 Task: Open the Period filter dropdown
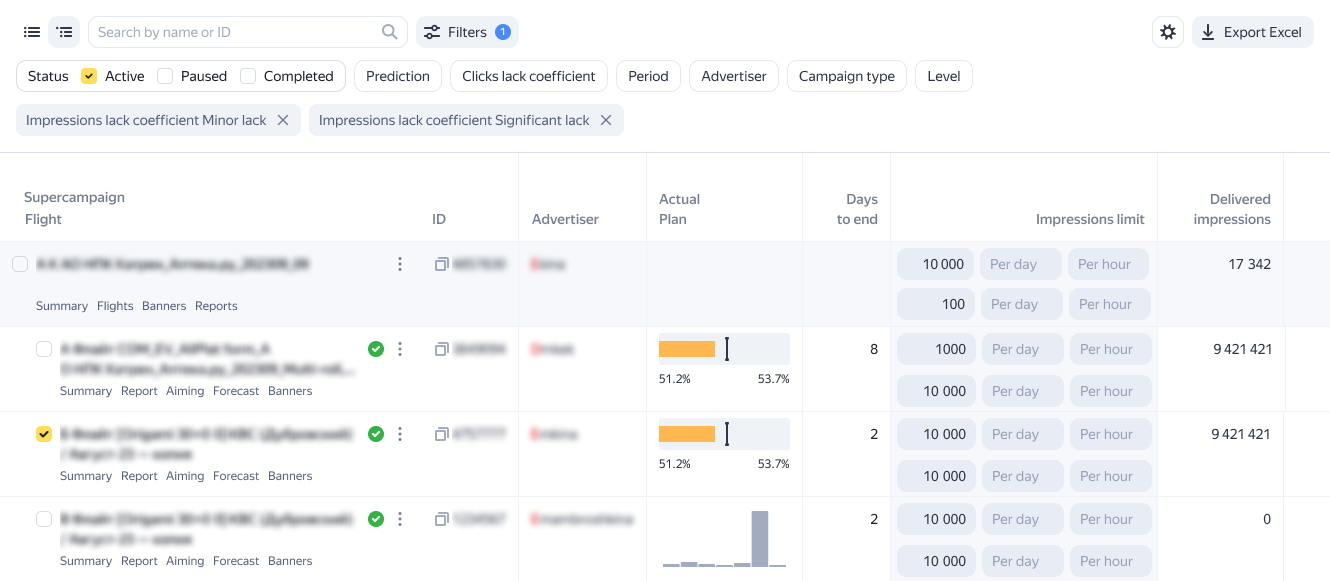(x=648, y=76)
